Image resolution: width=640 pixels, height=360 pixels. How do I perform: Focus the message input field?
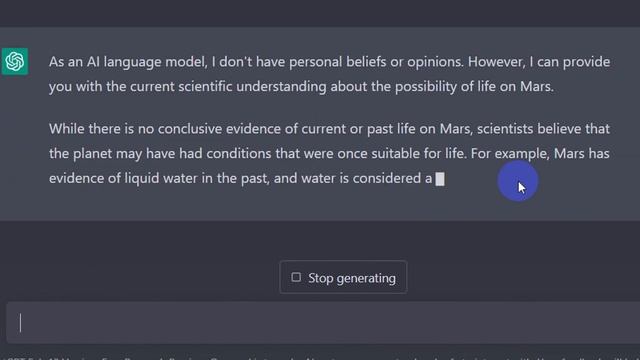pyautogui.click(x=323, y=323)
